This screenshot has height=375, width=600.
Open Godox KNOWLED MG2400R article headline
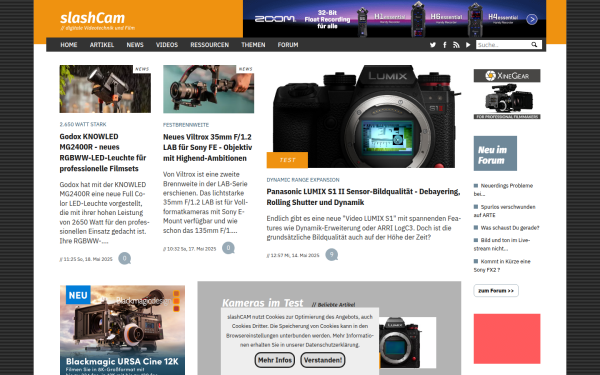coord(103,152)
